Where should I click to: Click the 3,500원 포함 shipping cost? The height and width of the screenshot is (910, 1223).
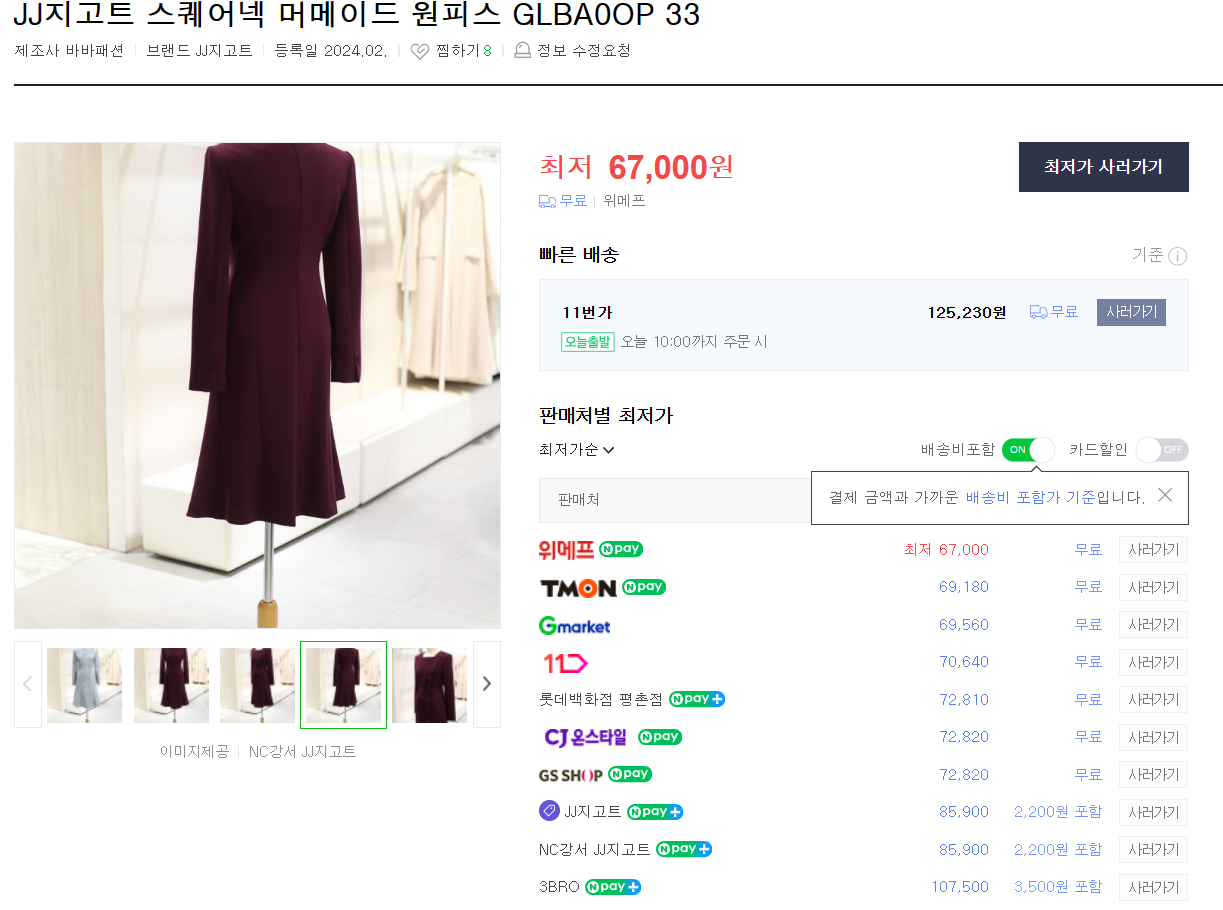[1058, 887]
